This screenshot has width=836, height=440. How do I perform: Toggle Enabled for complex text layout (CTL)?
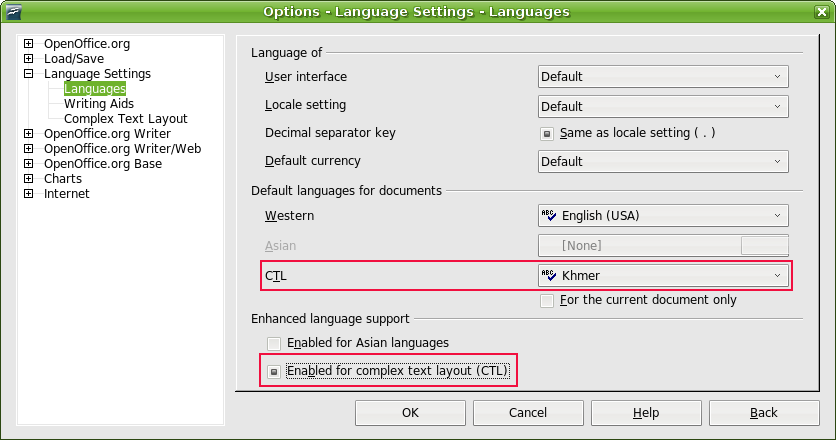[x=274, y=371]
